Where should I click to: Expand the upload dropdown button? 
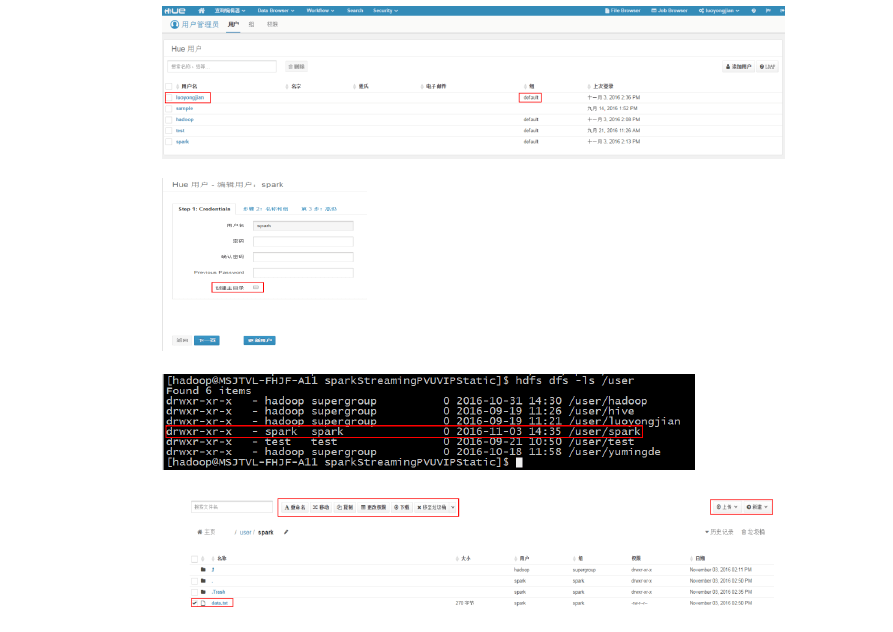point(727,507)
